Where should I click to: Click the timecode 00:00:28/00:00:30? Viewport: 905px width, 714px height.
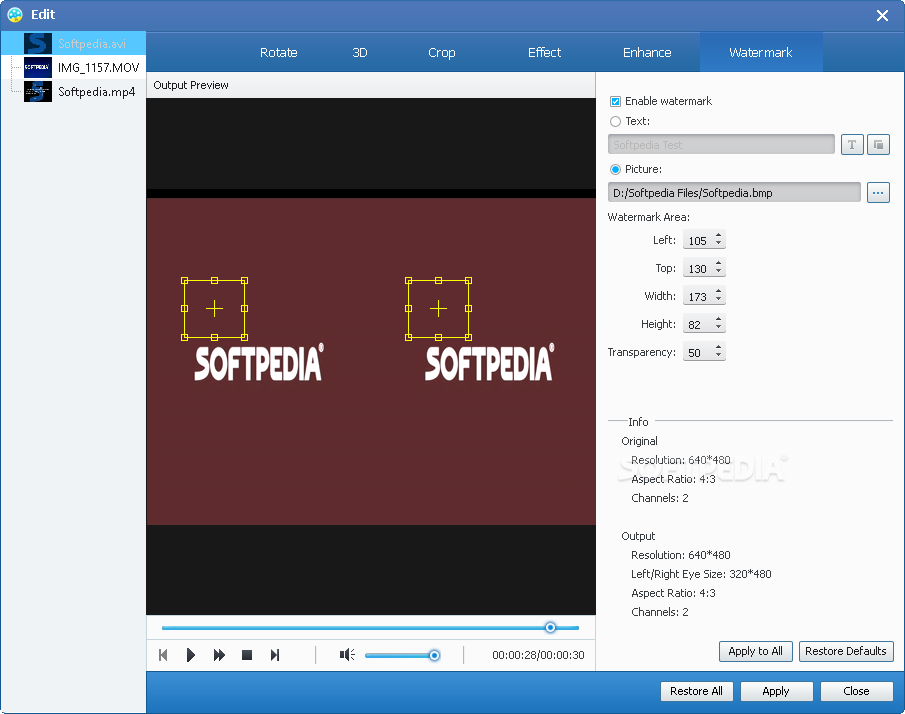pyautogui.click(x=538, y=655)
